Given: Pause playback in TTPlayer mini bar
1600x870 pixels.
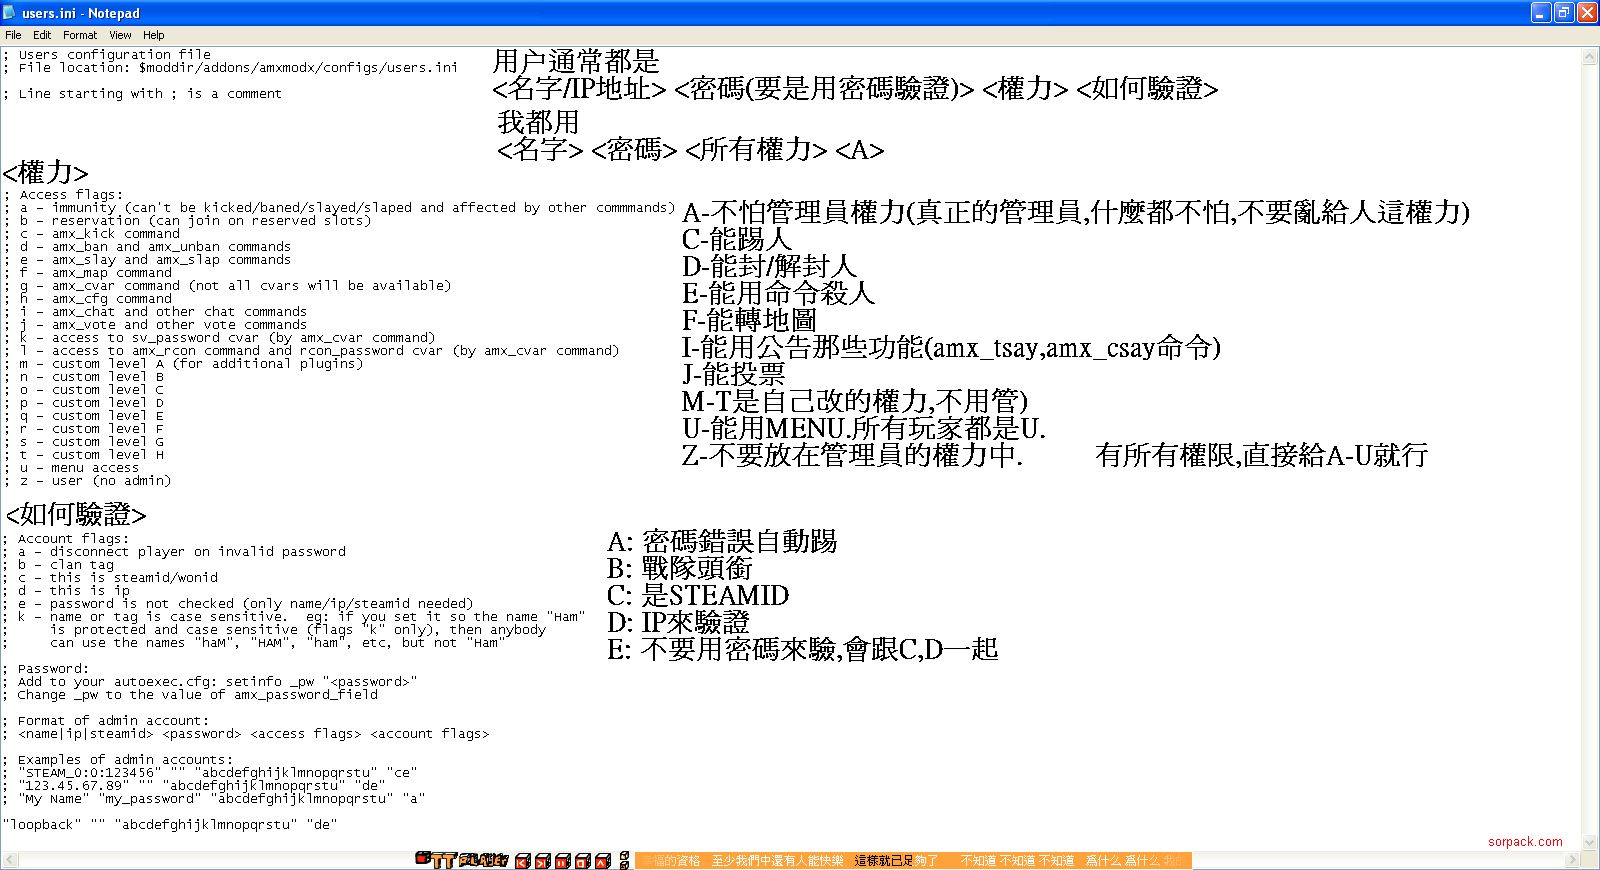Looking at the screenshot, I should point(562,861).
